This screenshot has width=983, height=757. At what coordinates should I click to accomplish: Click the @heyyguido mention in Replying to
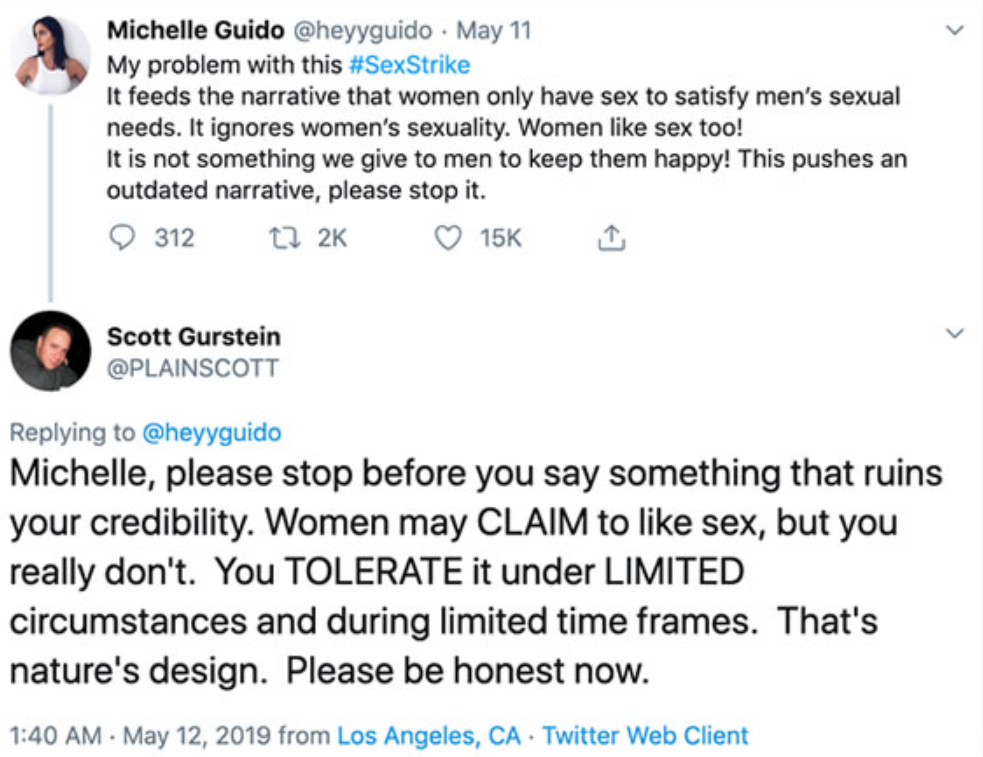[213, 432]
